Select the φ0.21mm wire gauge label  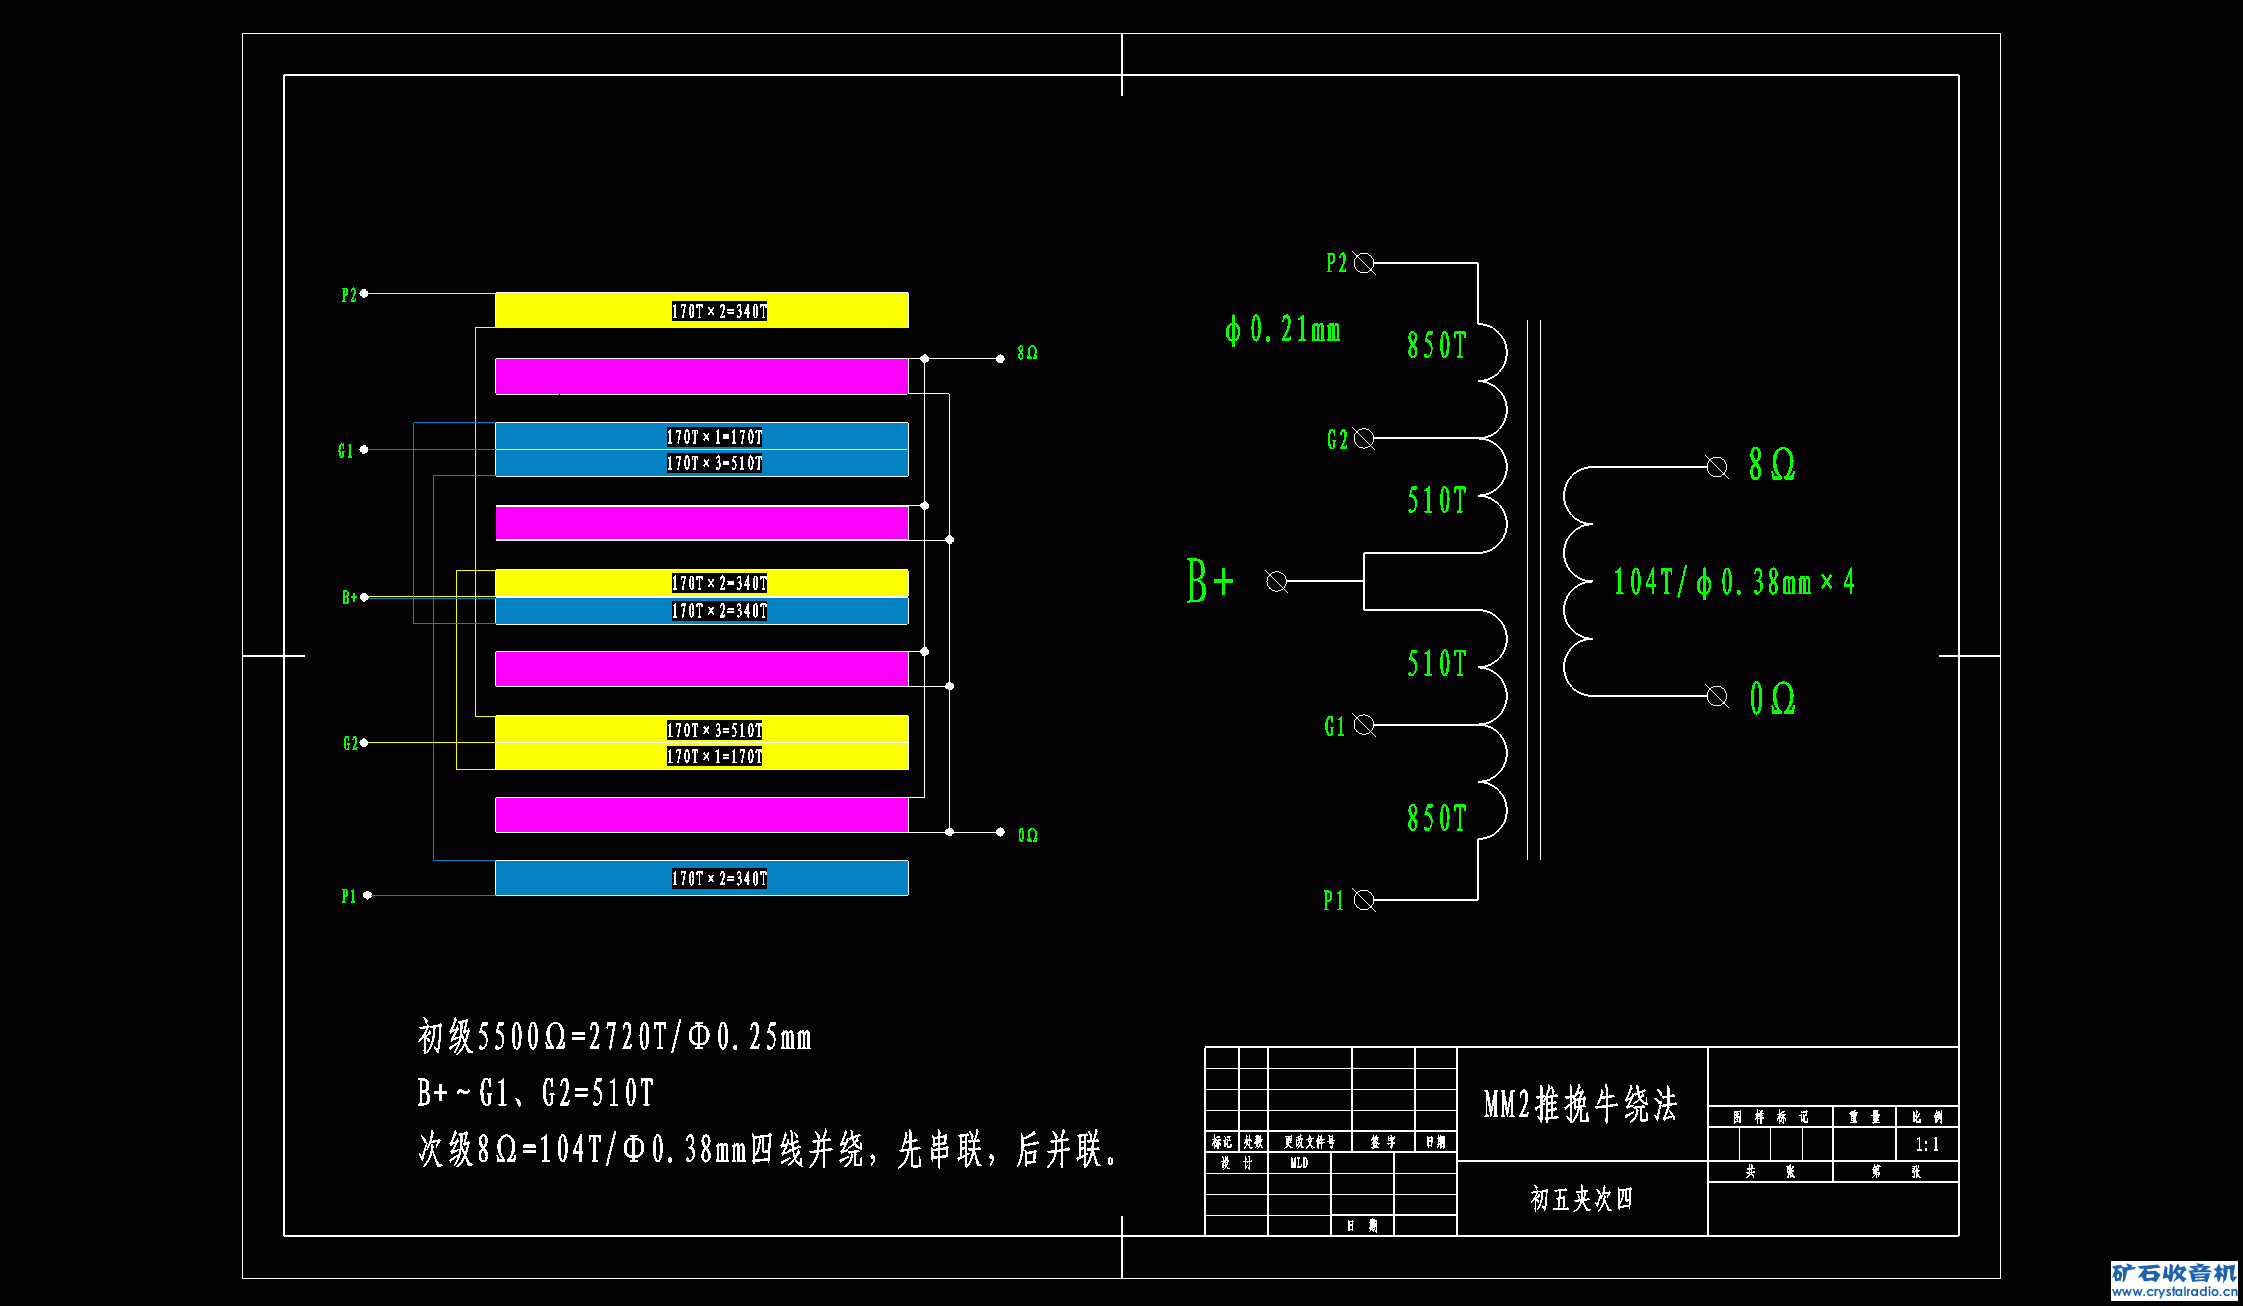coord(1283,329)
